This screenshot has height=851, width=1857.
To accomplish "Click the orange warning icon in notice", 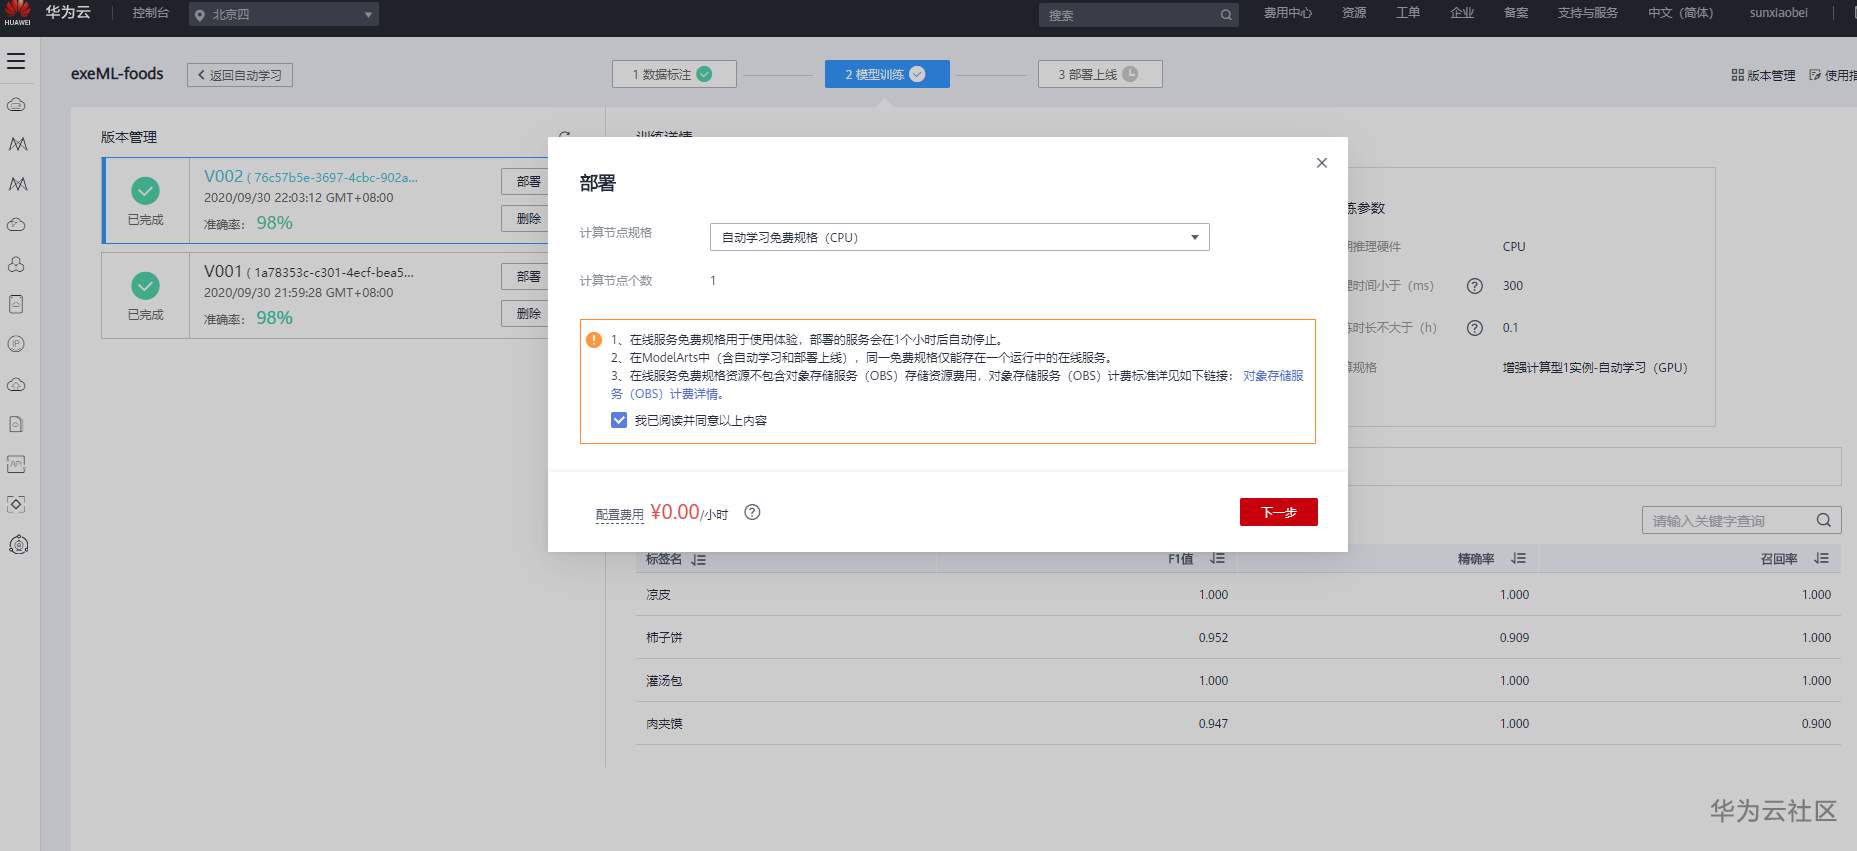I will tap(594, 340).
